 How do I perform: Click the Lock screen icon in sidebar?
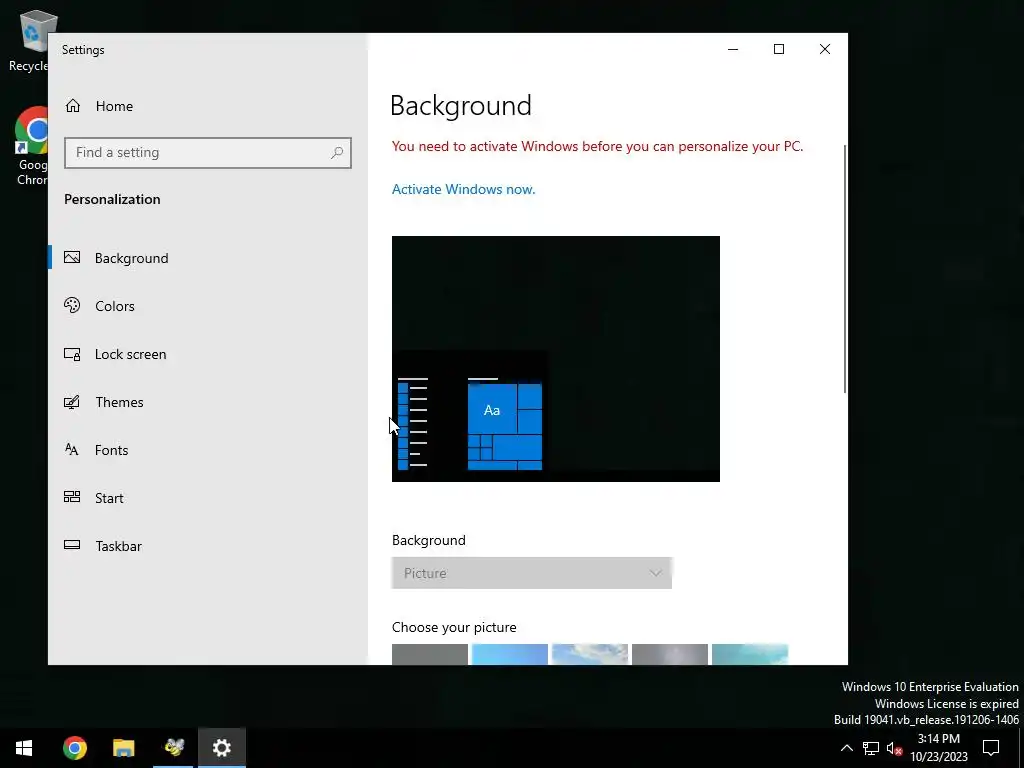tap(72, 354)
